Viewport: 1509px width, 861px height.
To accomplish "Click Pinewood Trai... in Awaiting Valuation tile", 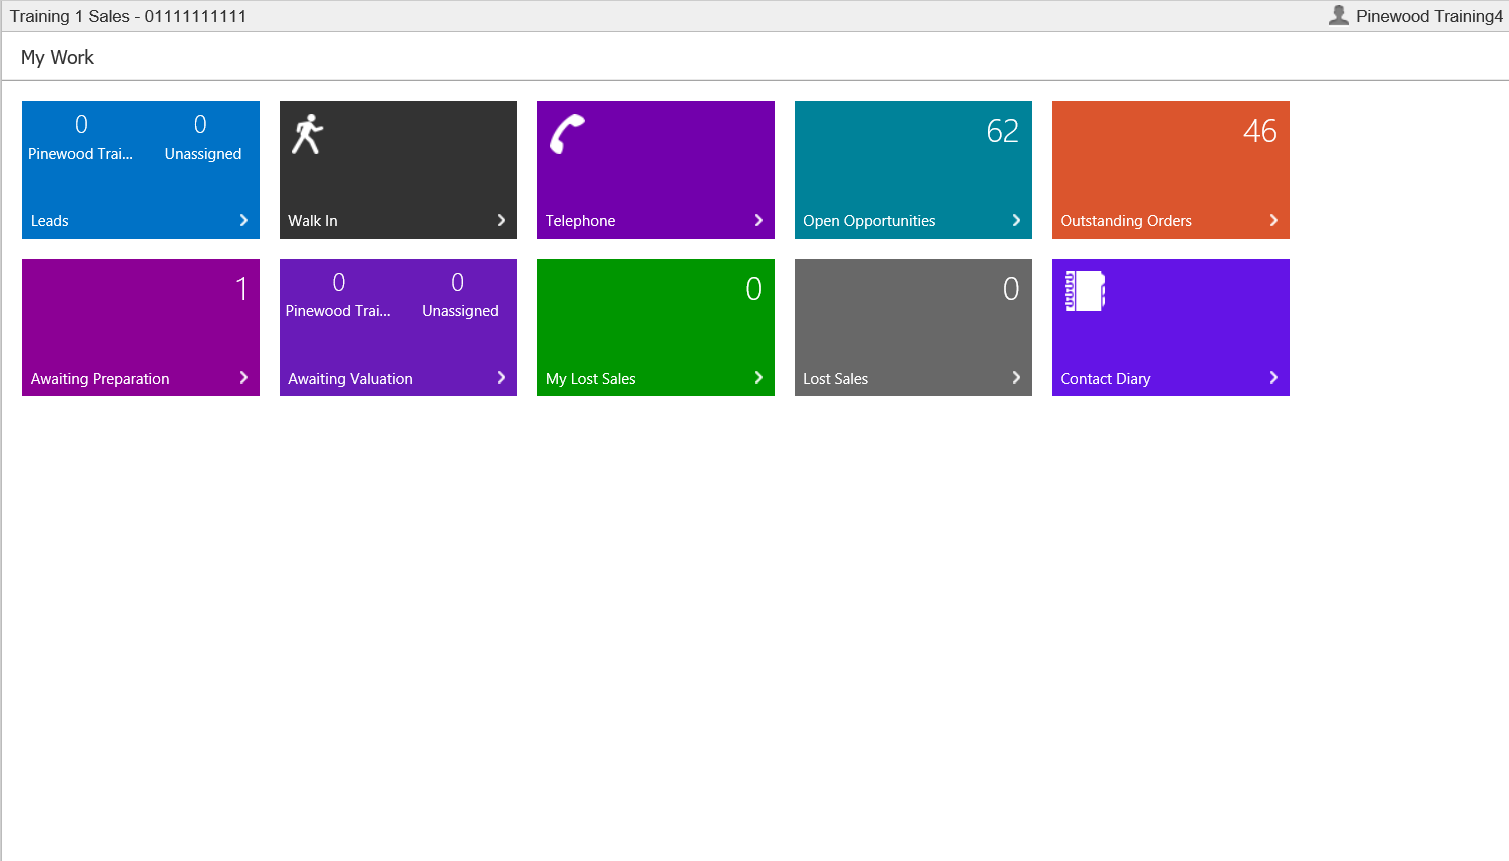I will click(338, 311).
